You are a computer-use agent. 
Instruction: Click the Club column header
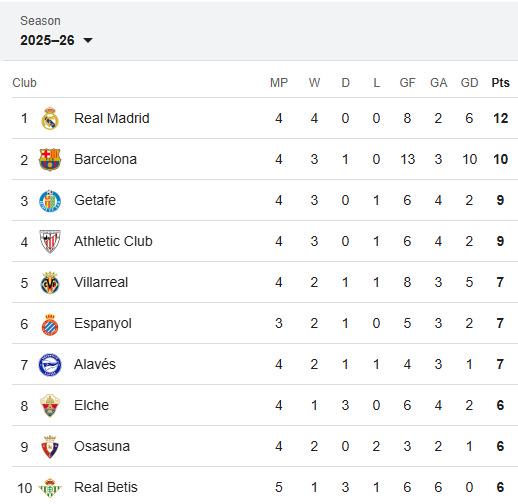24,83
